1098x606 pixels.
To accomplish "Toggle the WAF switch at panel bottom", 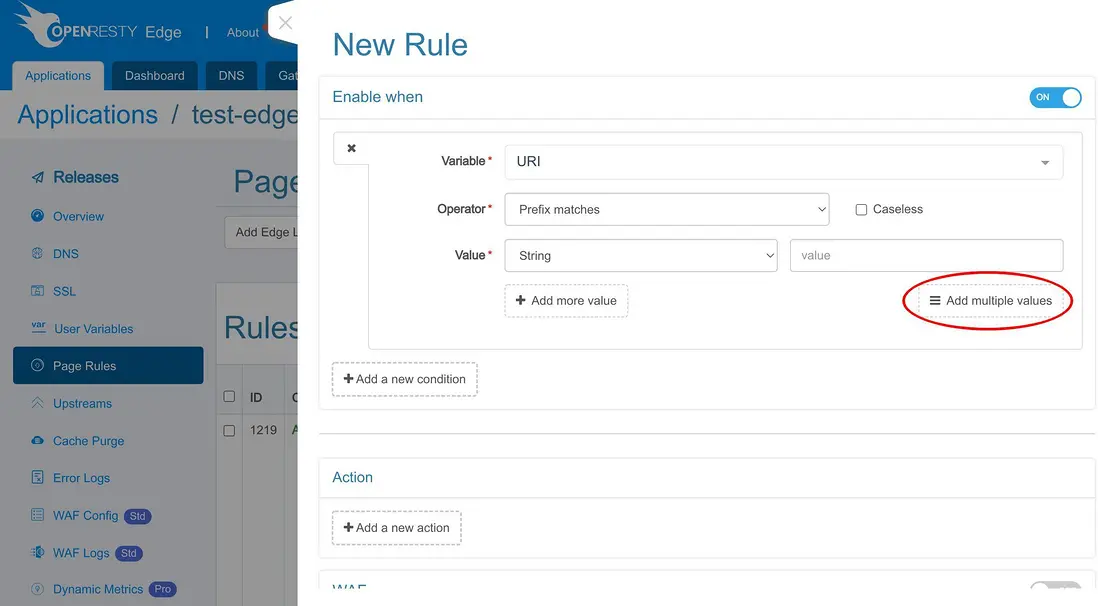I will point(1055,587).
